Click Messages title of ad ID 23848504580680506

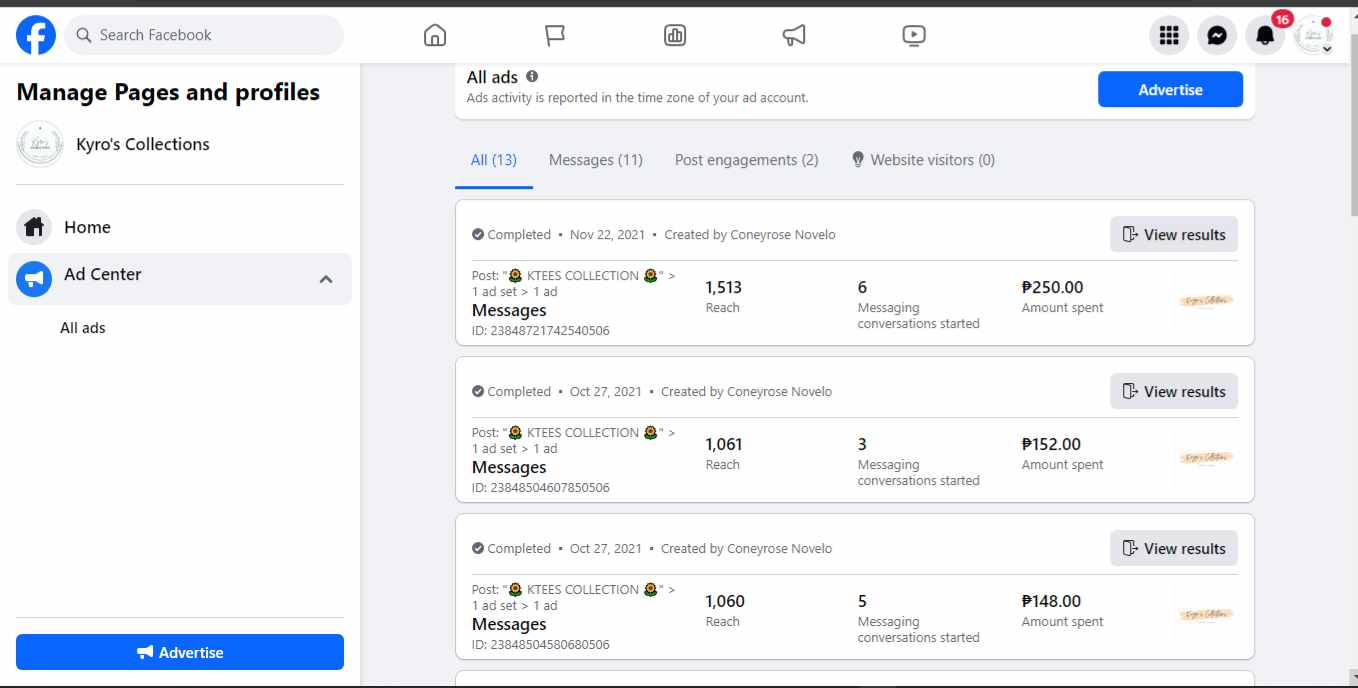click(x=509, y=624)
